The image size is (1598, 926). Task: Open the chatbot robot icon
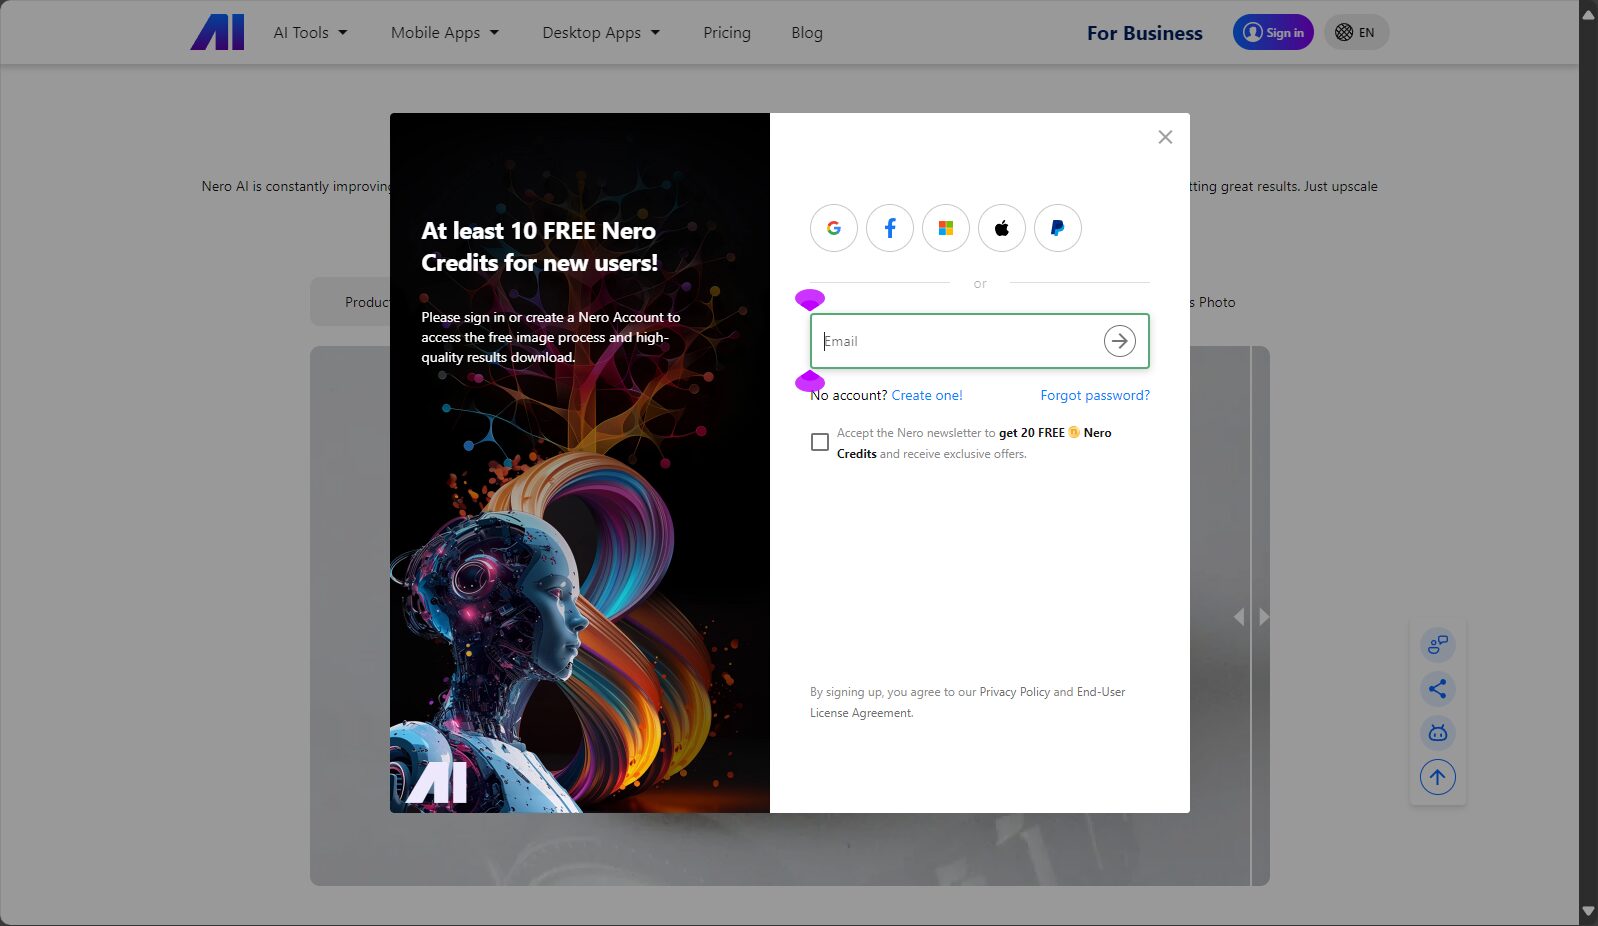point(1438,733)
